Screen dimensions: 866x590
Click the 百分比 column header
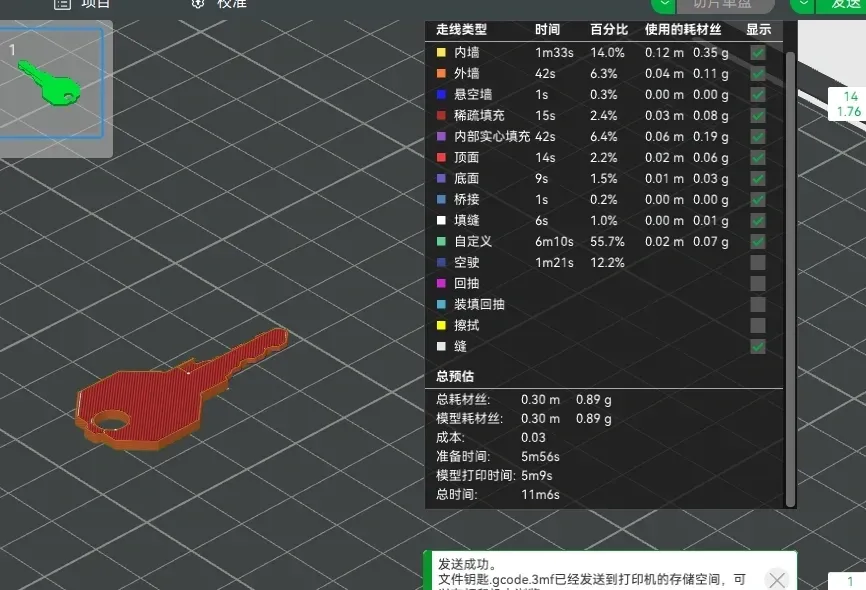click(609, 29)
